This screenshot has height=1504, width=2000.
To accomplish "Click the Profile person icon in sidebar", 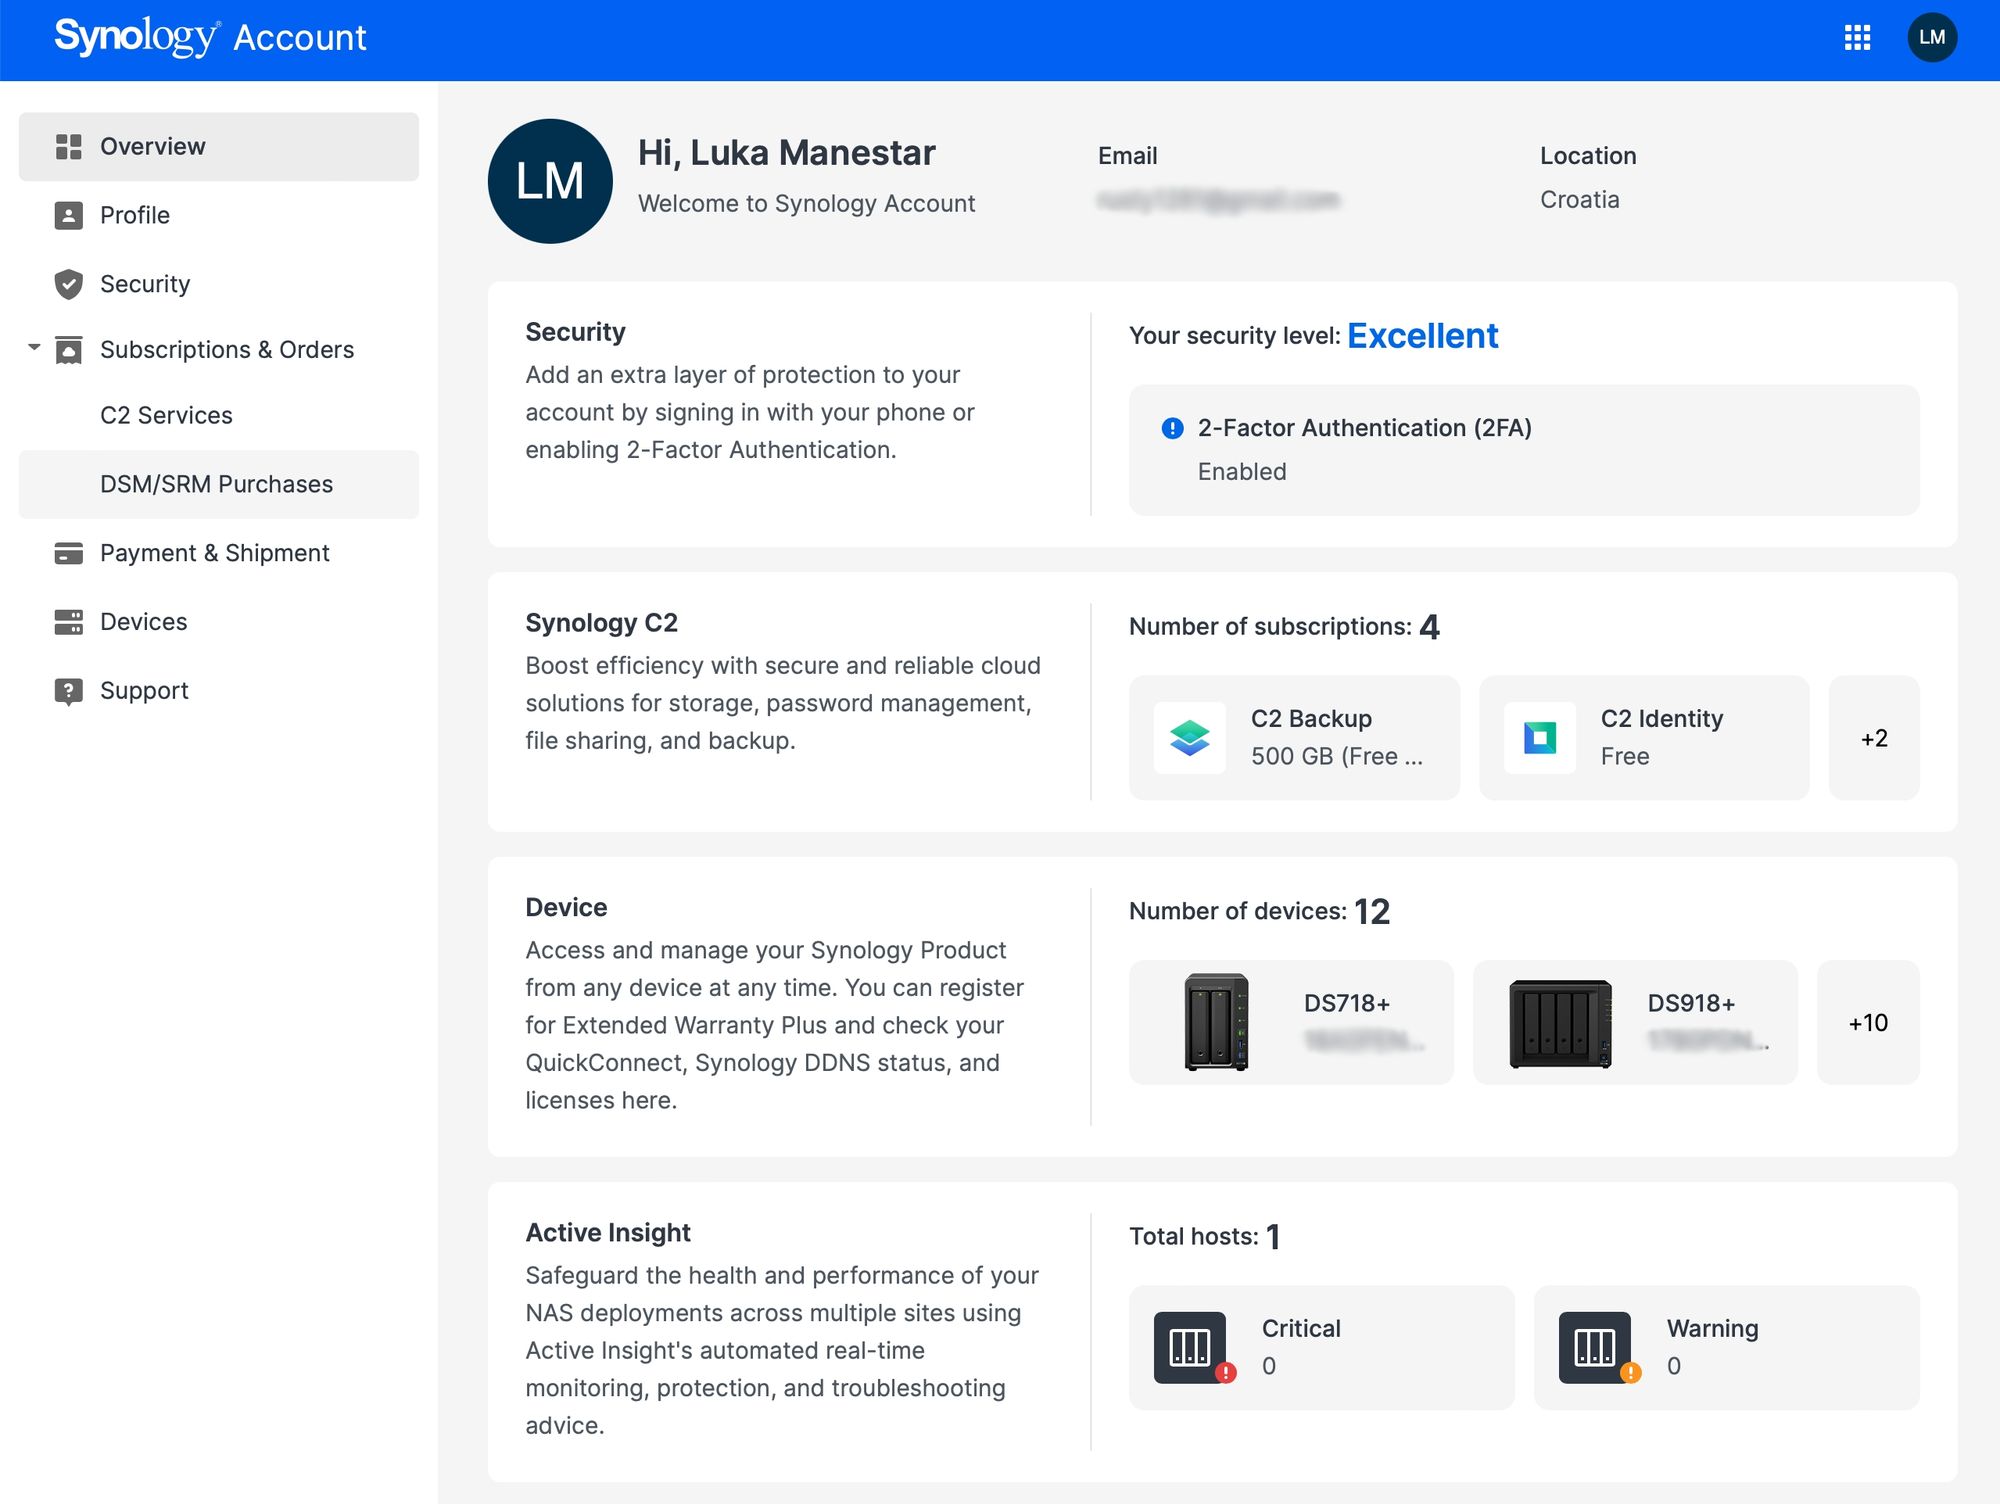I will coord(68,215).
